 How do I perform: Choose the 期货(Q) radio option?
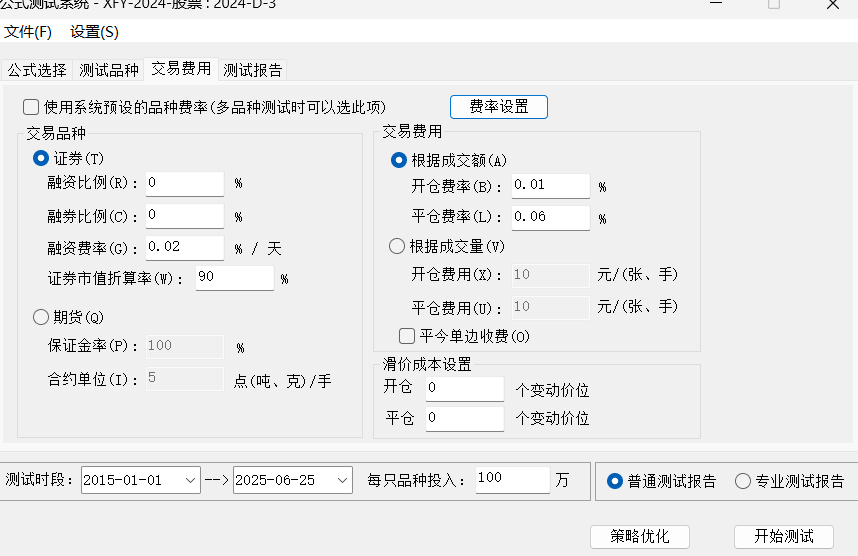pos(41,317)
